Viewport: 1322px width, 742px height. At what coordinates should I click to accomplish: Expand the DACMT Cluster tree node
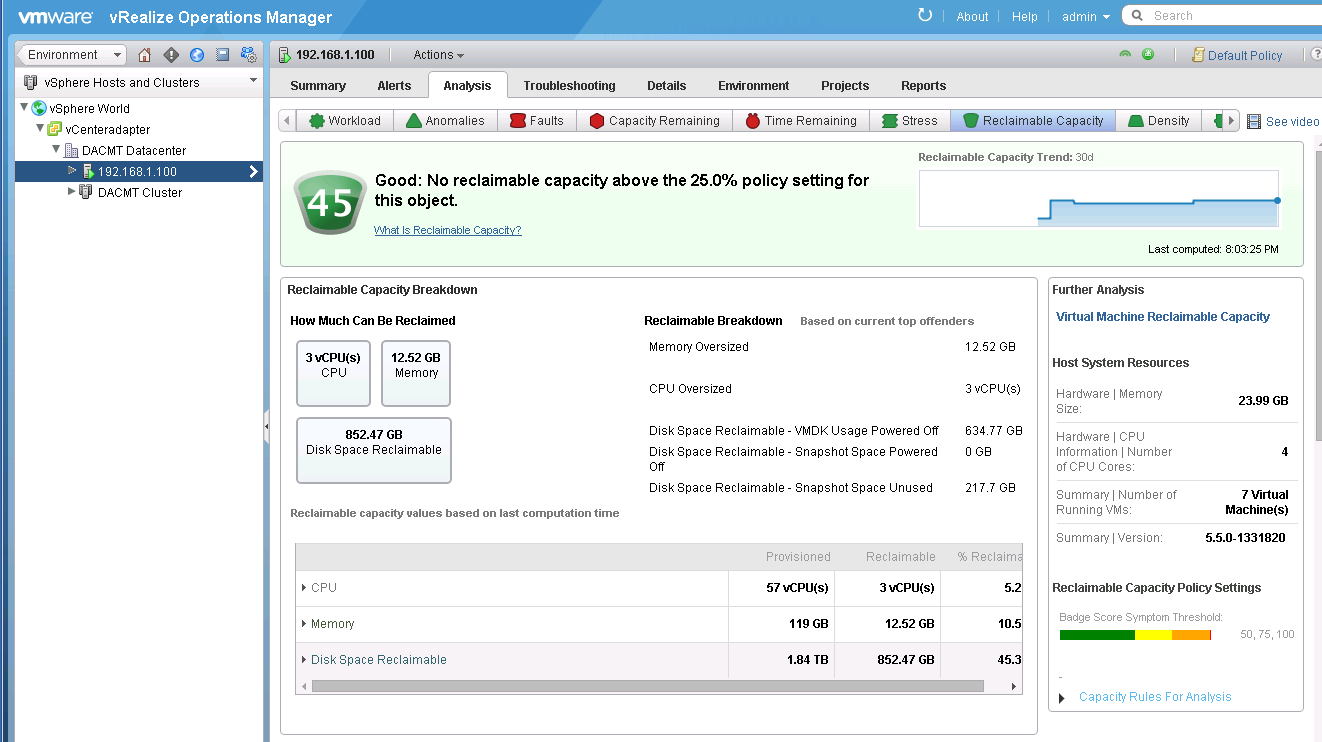pos(72,191)
